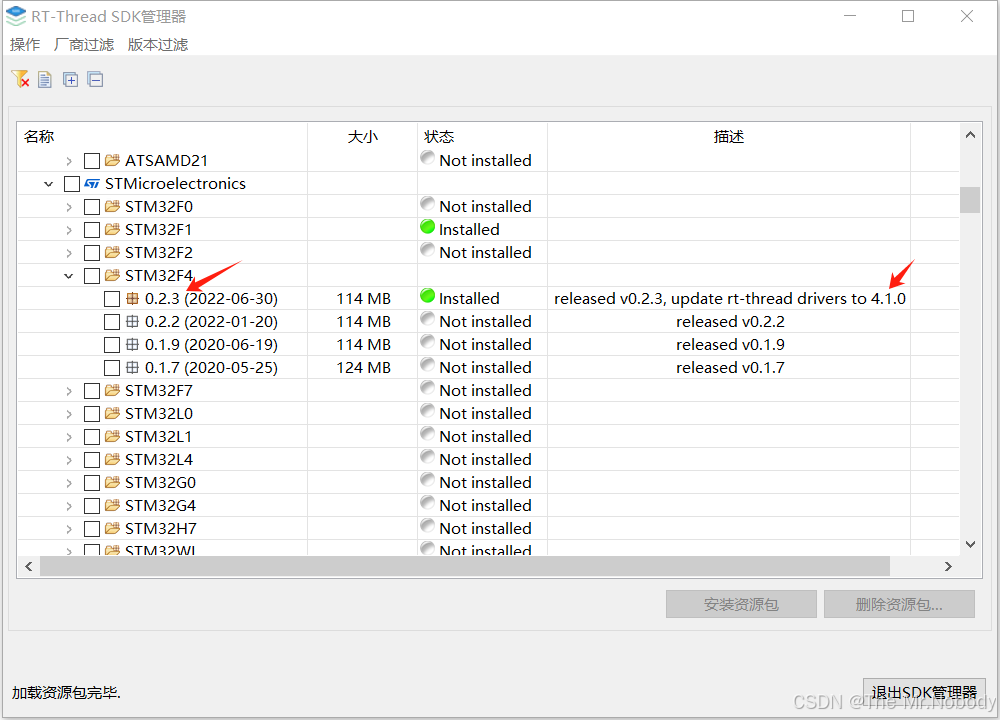This screenshot has width=1000, height=720.
Task: Expand the STM32F7 tree node
Action: (69, 391)
